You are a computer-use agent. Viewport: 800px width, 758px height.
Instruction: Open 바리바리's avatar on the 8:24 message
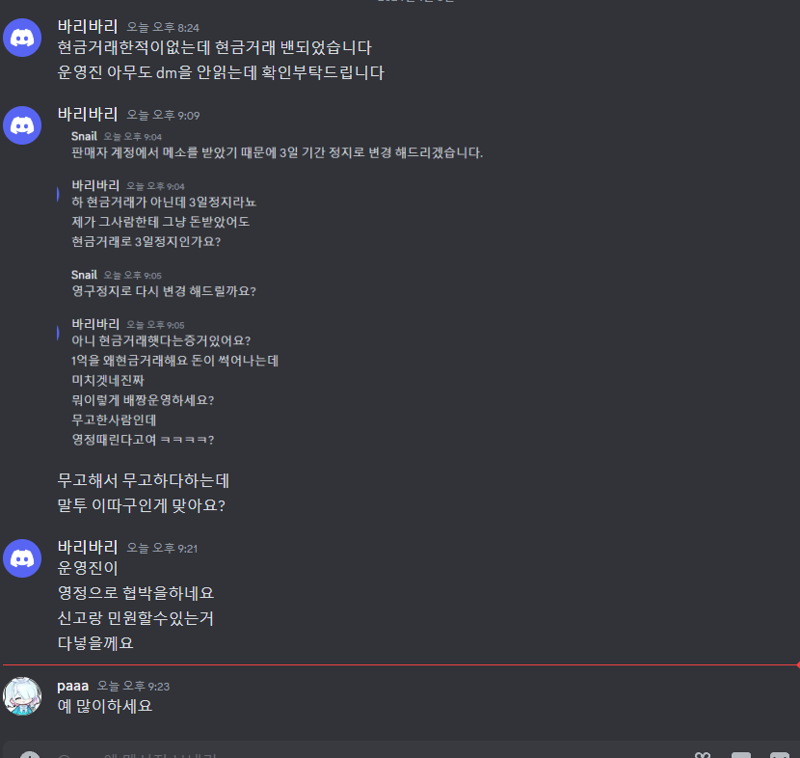22,38
